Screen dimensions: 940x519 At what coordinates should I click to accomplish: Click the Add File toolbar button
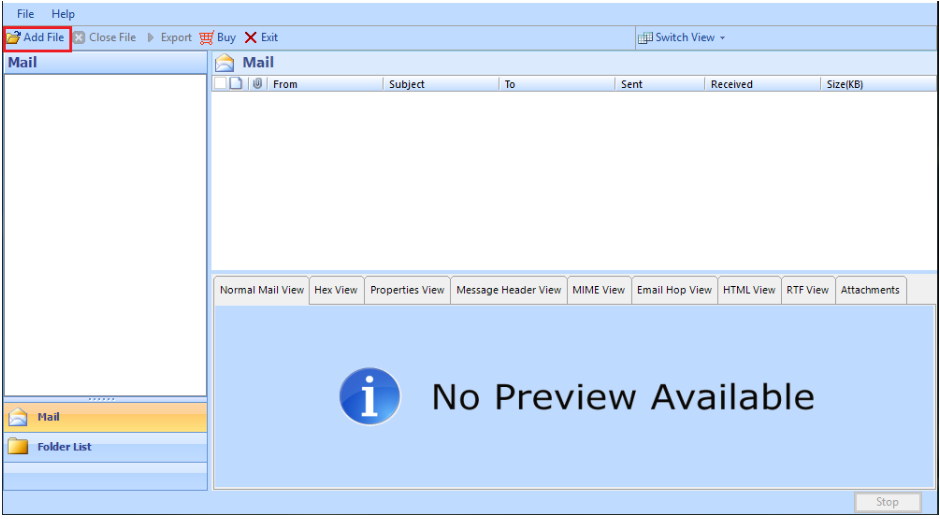coord(35,38)
